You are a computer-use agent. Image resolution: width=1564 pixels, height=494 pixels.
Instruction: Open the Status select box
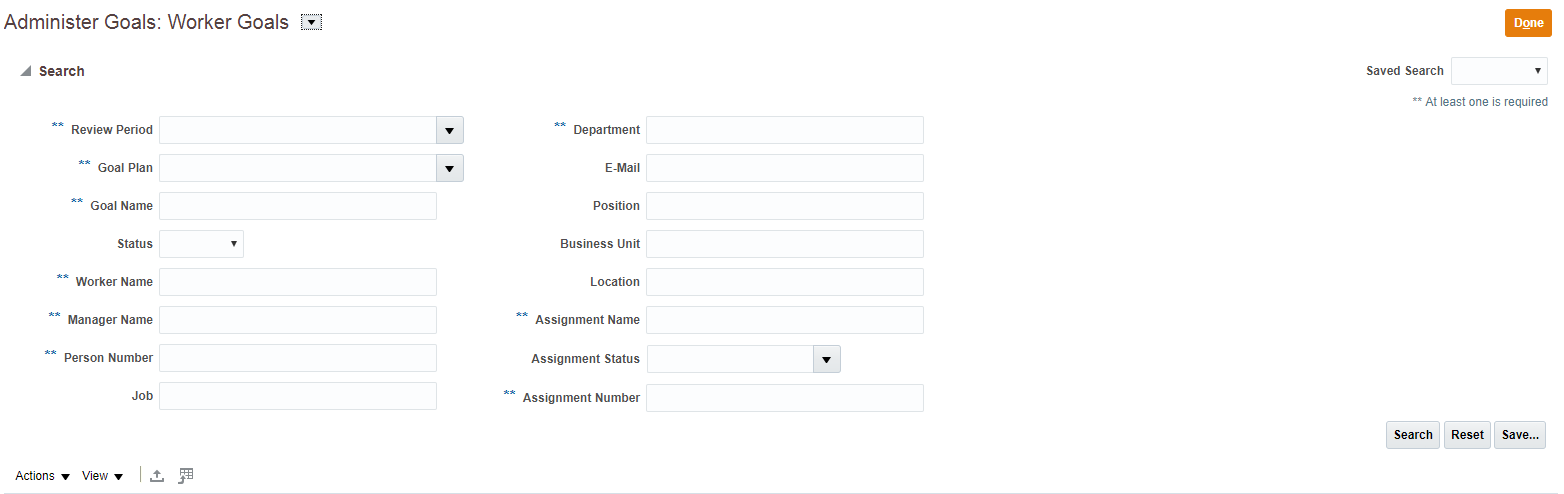[x=201, y=244]
